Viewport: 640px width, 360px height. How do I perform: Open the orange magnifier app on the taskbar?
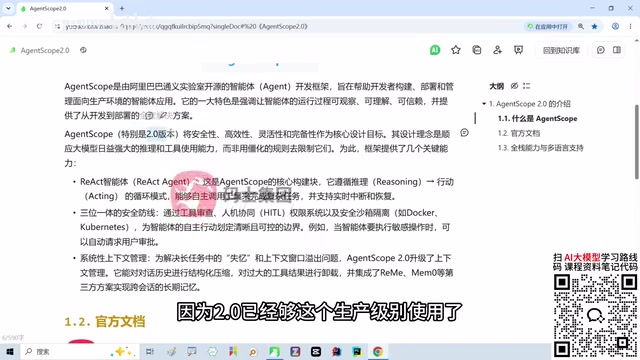(x=253, y=352)
